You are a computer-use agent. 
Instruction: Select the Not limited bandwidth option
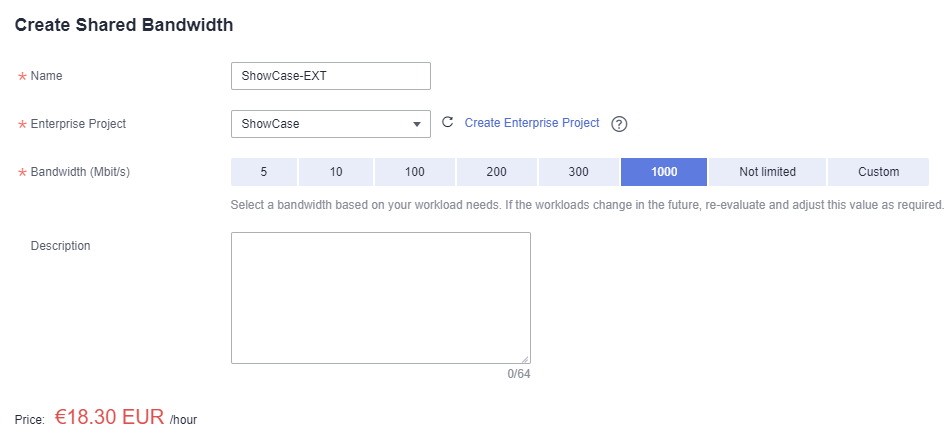click(x=767, y=172)
